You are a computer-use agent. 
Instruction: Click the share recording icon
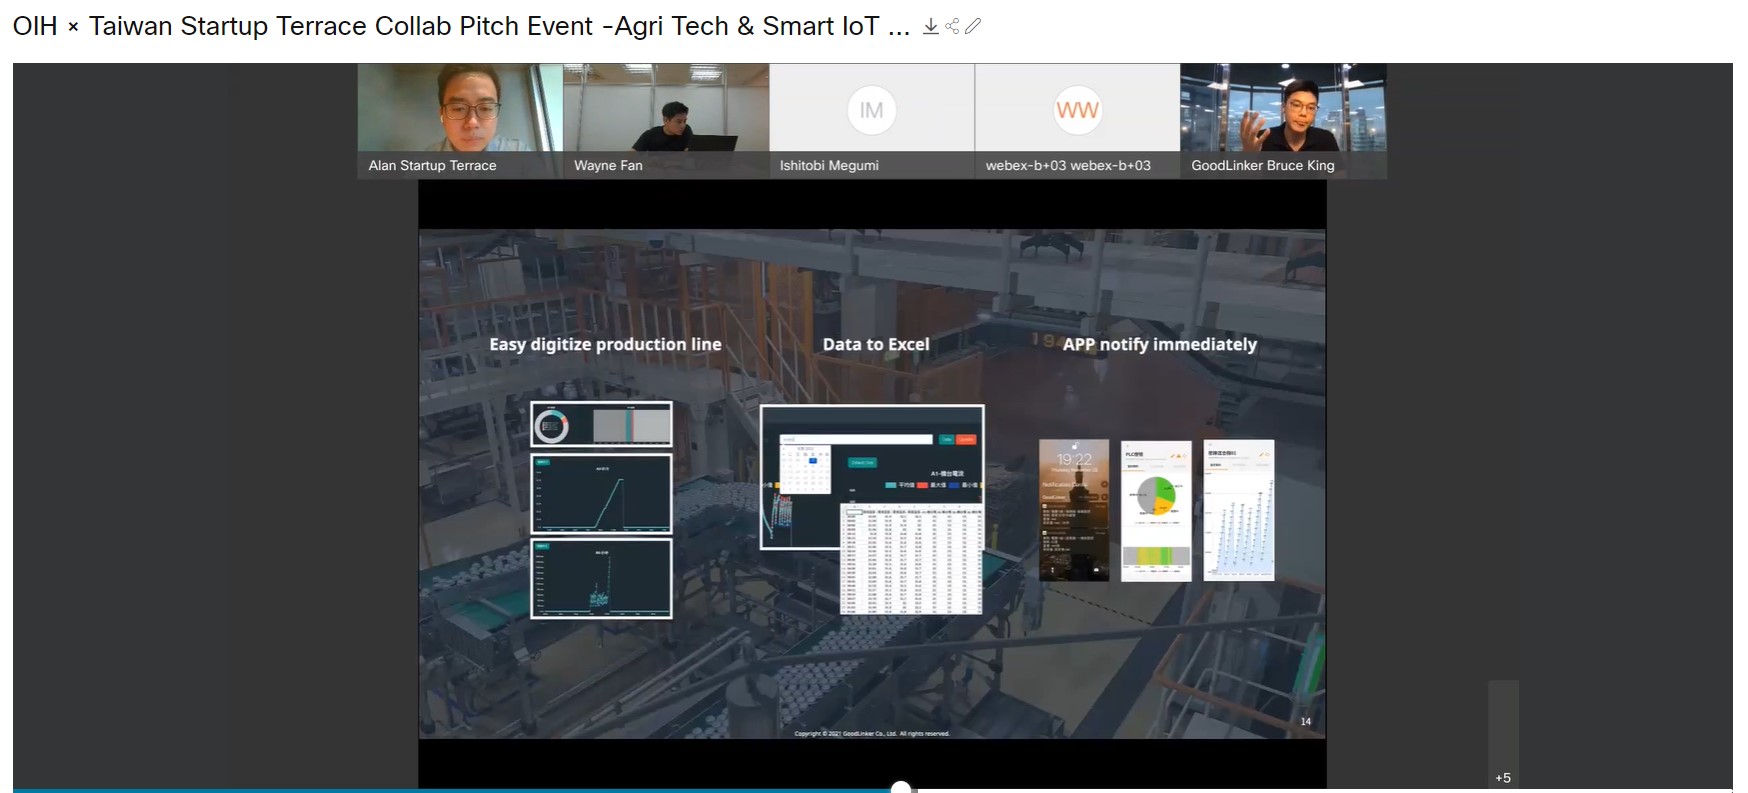point(952,26)
